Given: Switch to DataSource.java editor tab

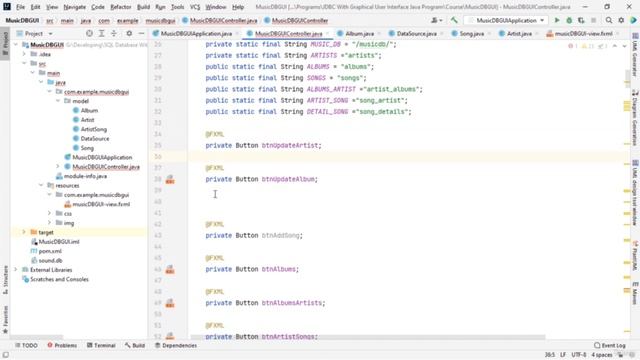Looking at the screenshot, I should (x=416, y=33).
